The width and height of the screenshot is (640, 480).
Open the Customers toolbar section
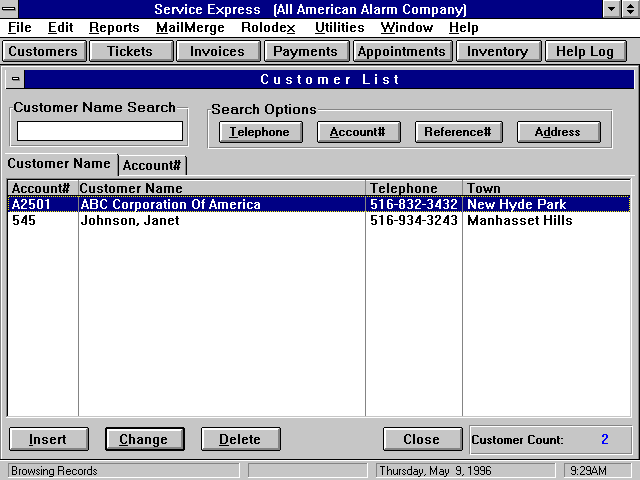(x=43, y=51)
